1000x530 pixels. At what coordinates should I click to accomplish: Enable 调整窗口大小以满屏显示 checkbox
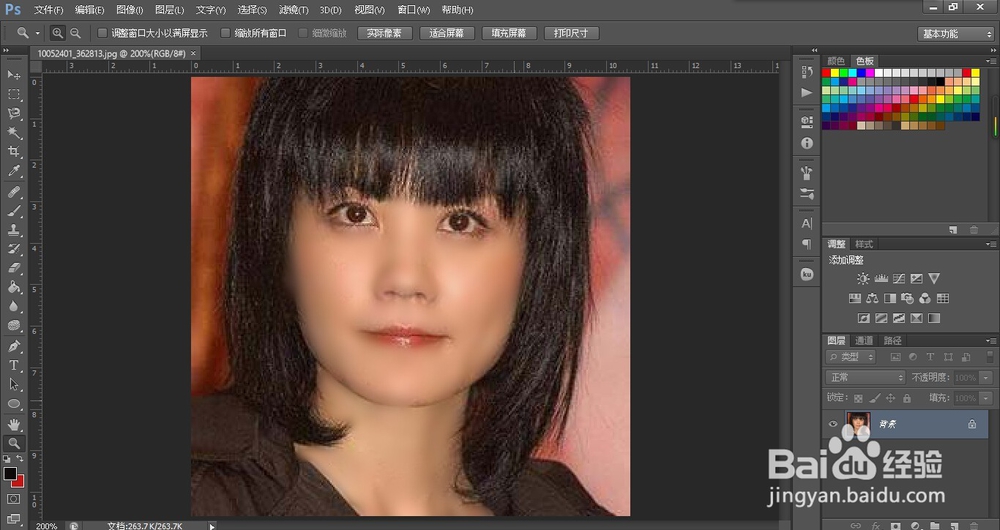coord(102,33)
